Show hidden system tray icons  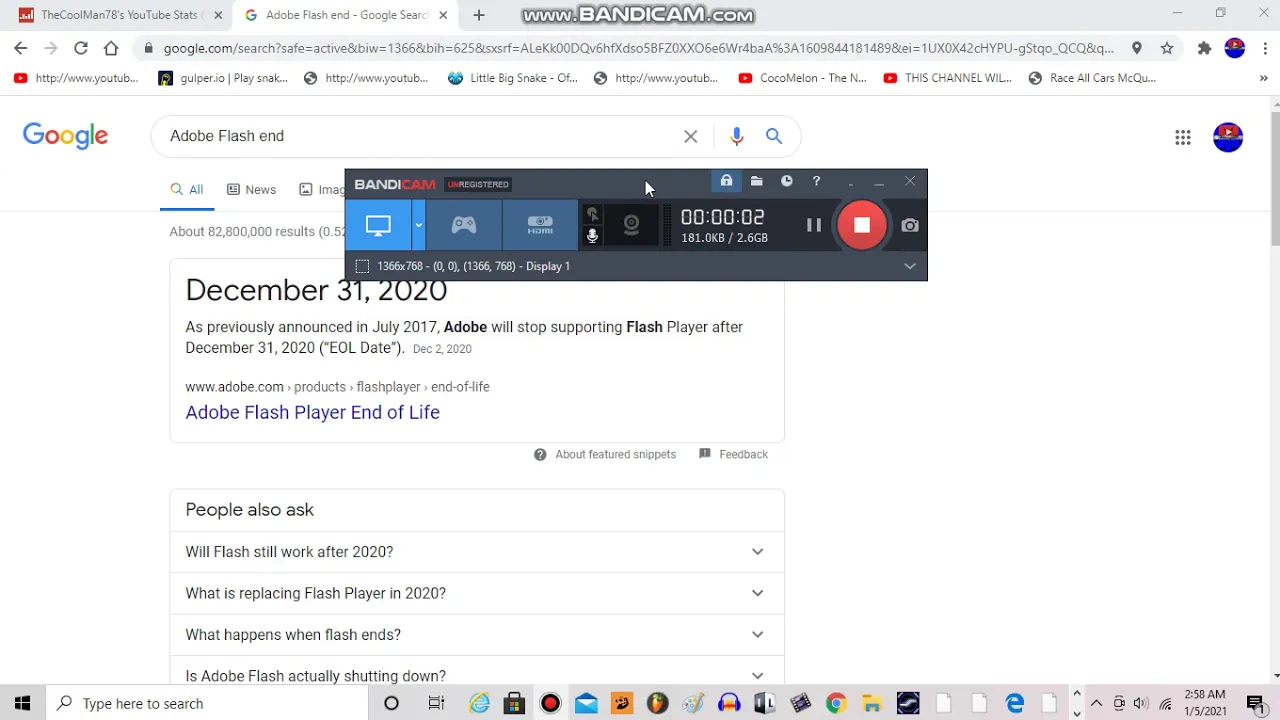click(x=1096, y=703)
